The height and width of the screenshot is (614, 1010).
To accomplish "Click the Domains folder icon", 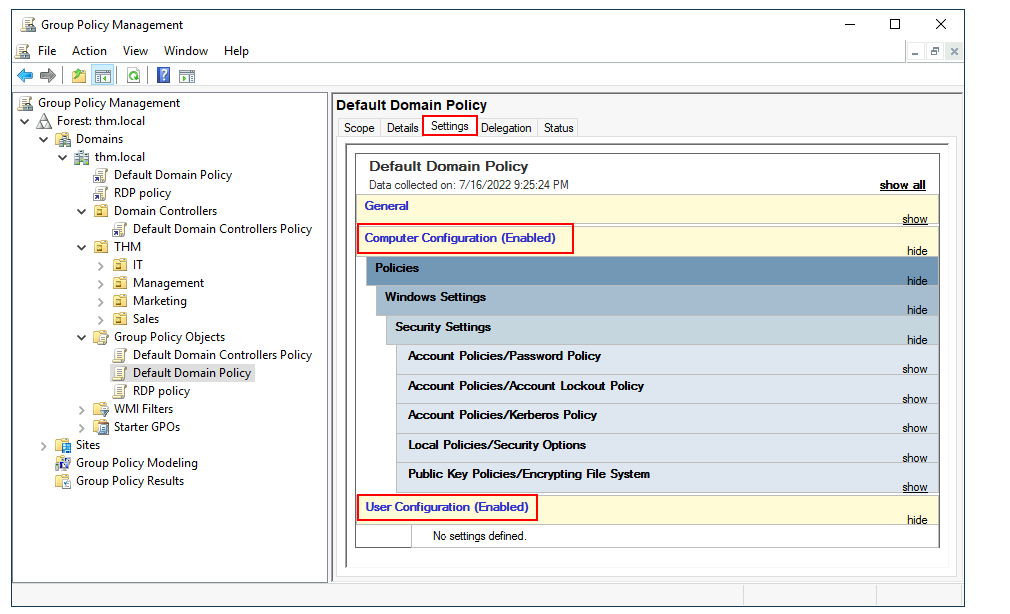I will click(x=63, y=139).
